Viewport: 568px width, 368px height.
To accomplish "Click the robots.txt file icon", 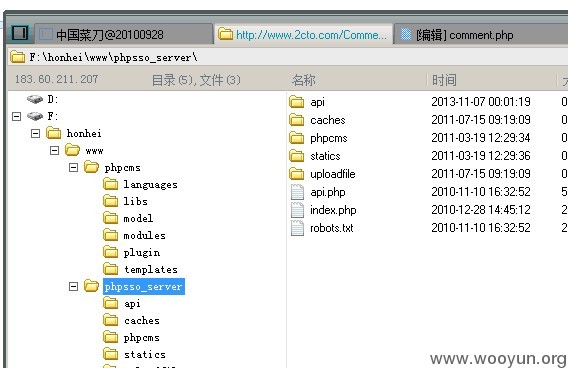I will tap(297, 228).
